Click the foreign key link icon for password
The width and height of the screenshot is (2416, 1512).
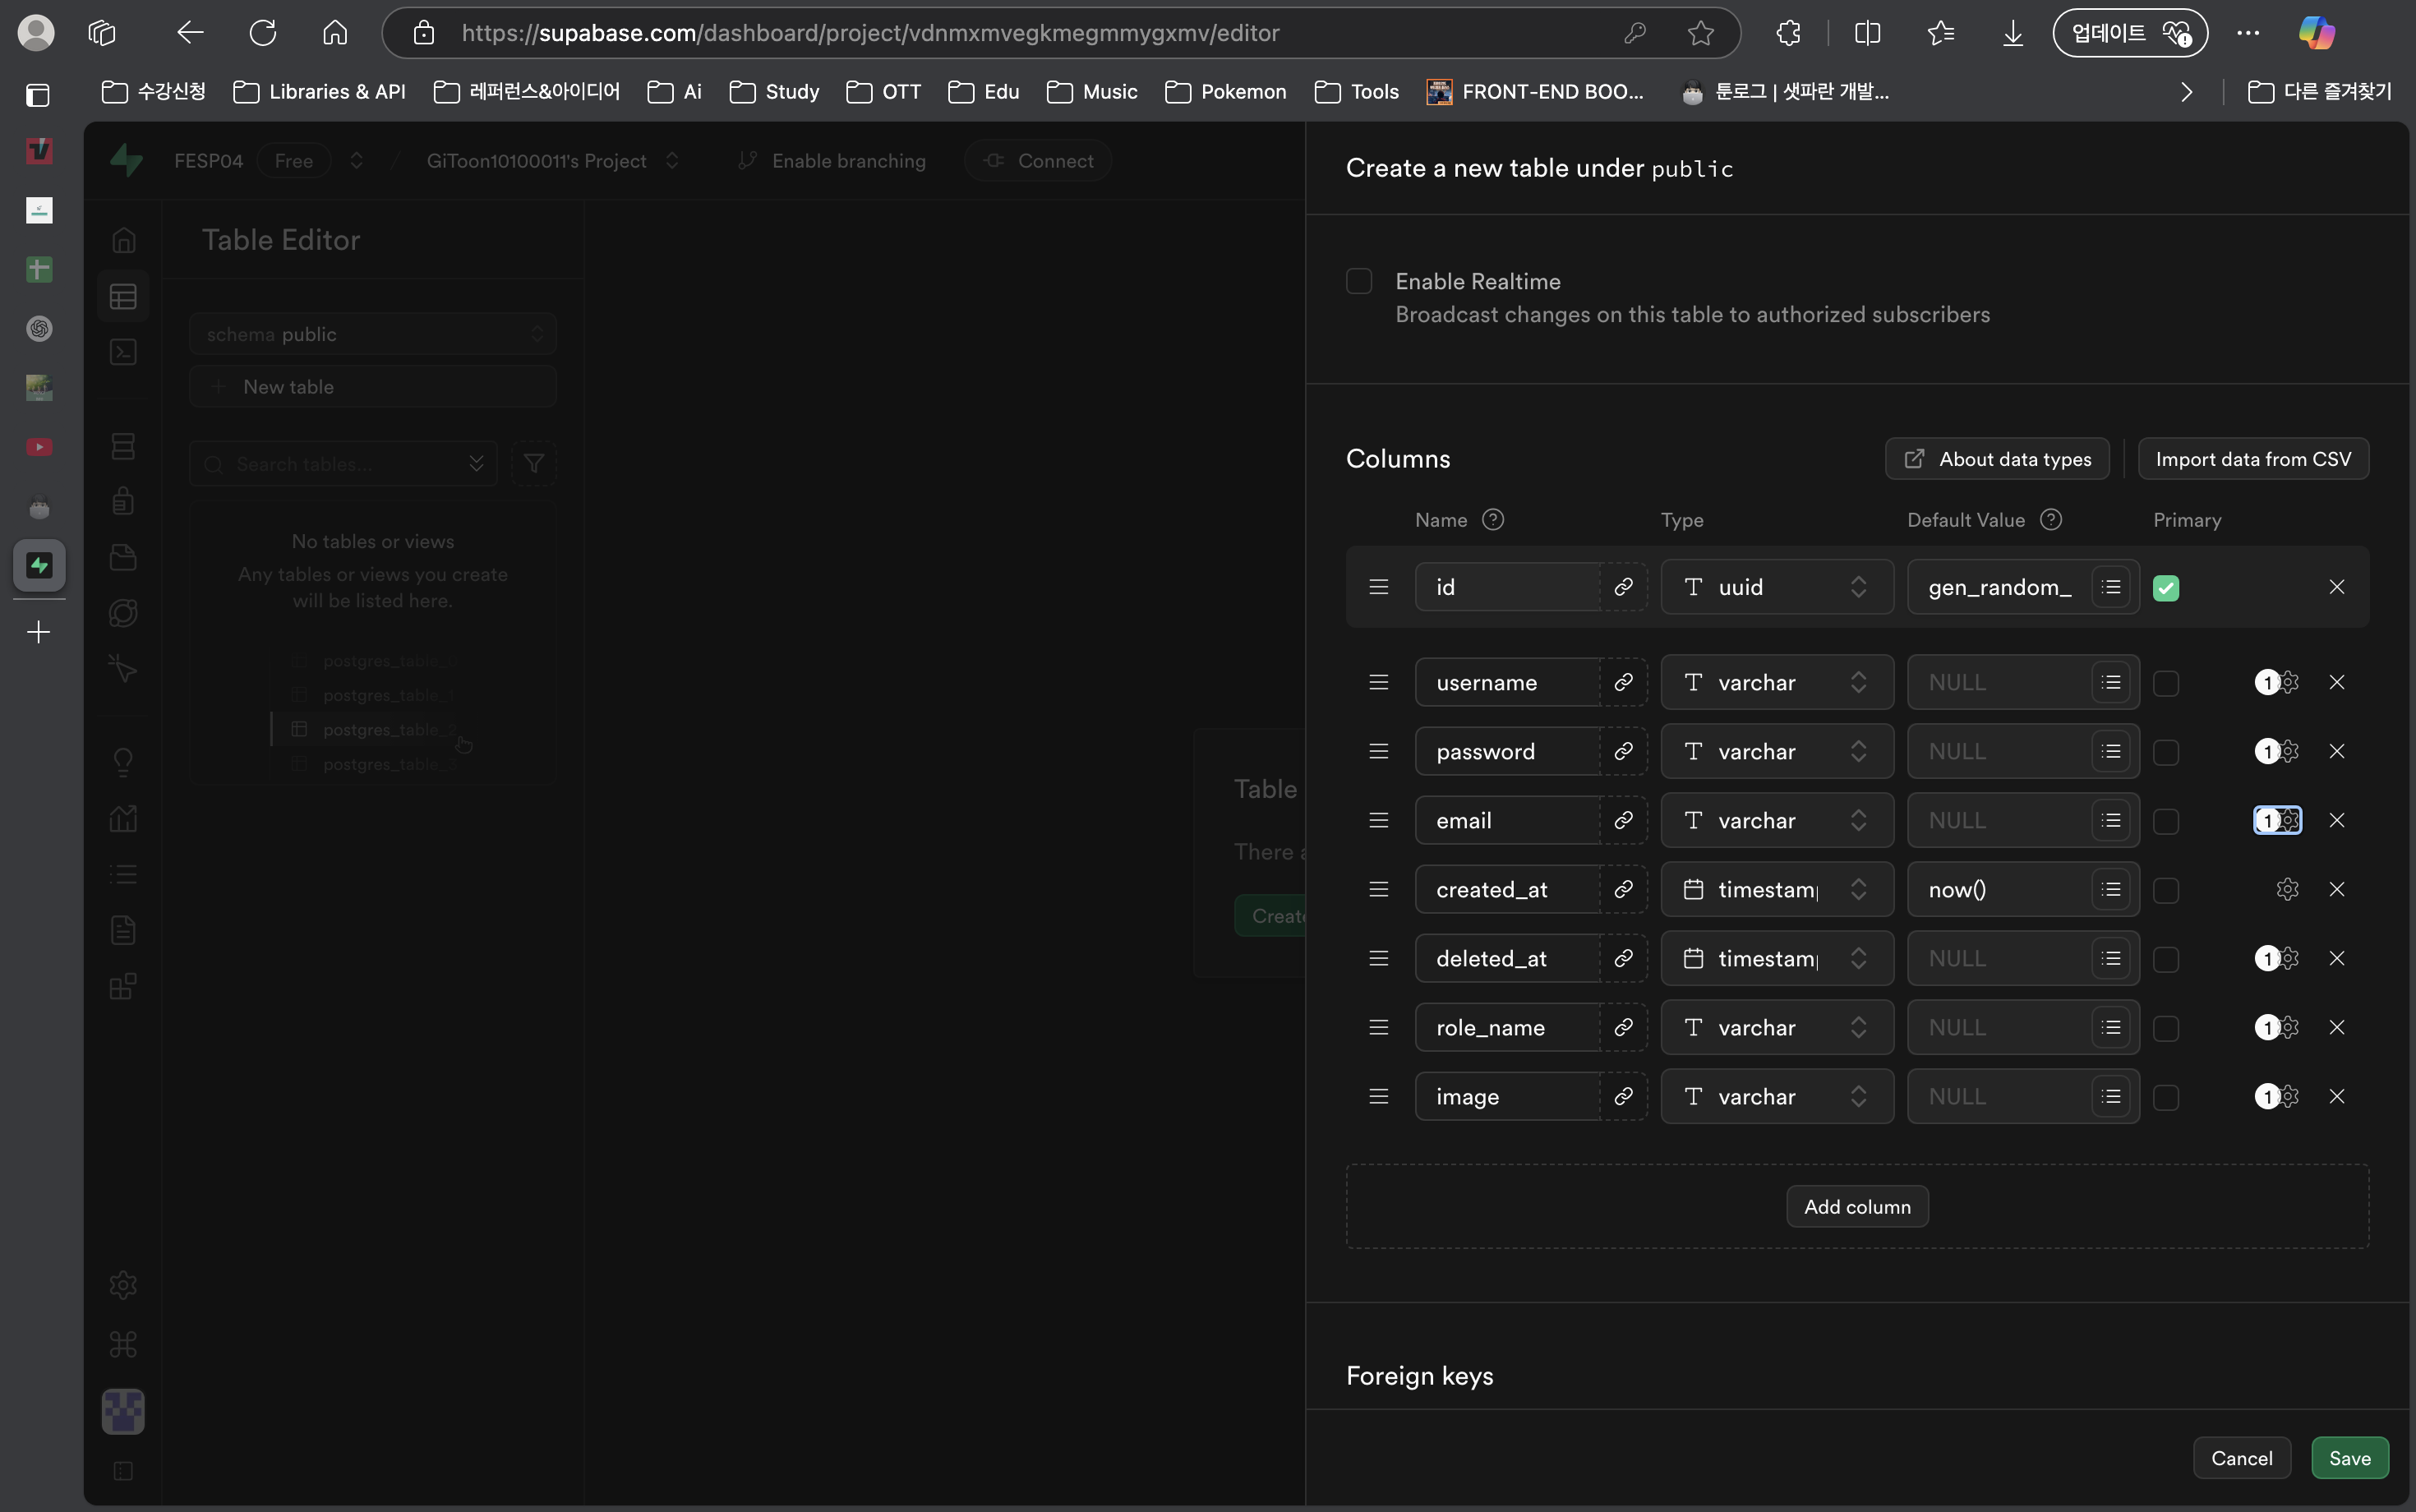pyautogui.click(x=1623, y=751)
